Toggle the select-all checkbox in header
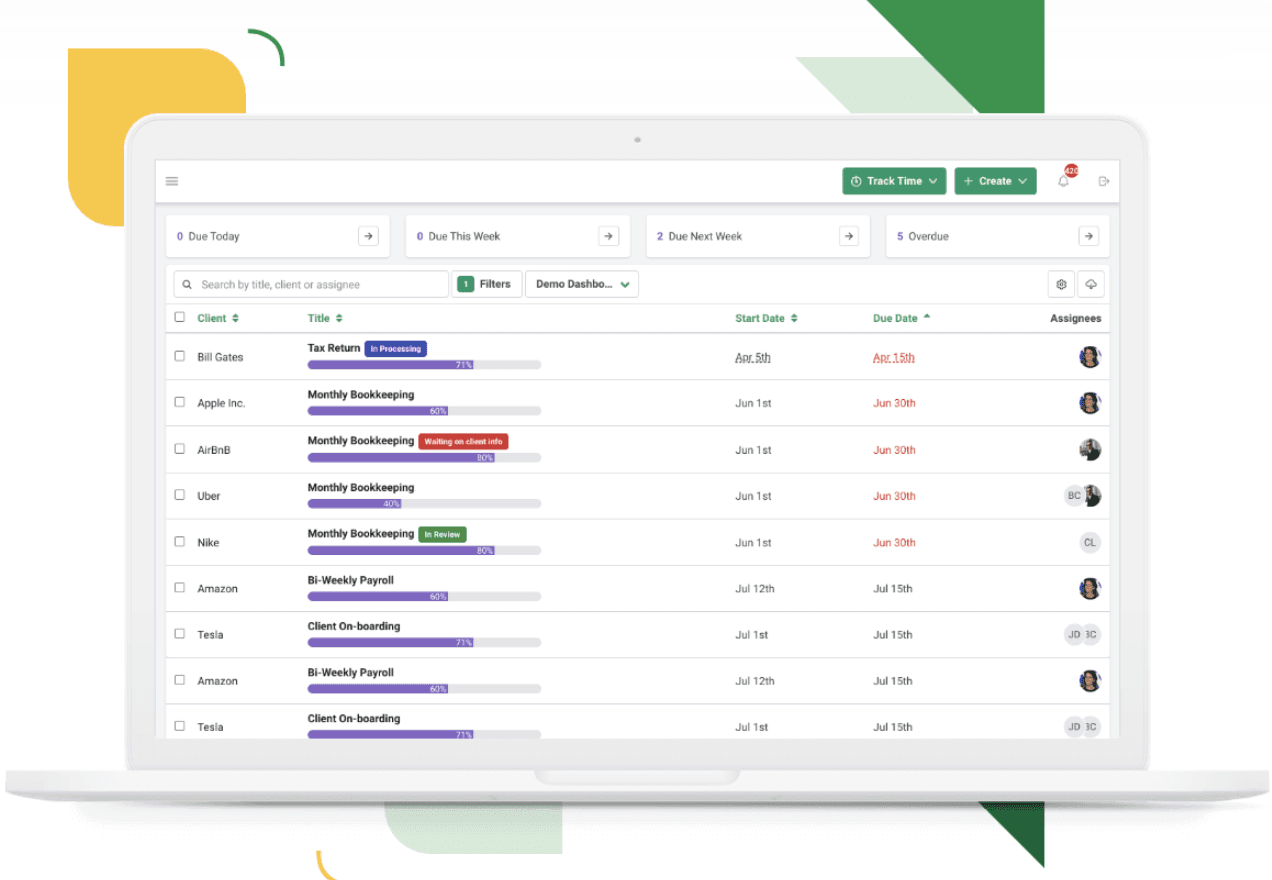 pyautogui.click(x=180, y=317)
